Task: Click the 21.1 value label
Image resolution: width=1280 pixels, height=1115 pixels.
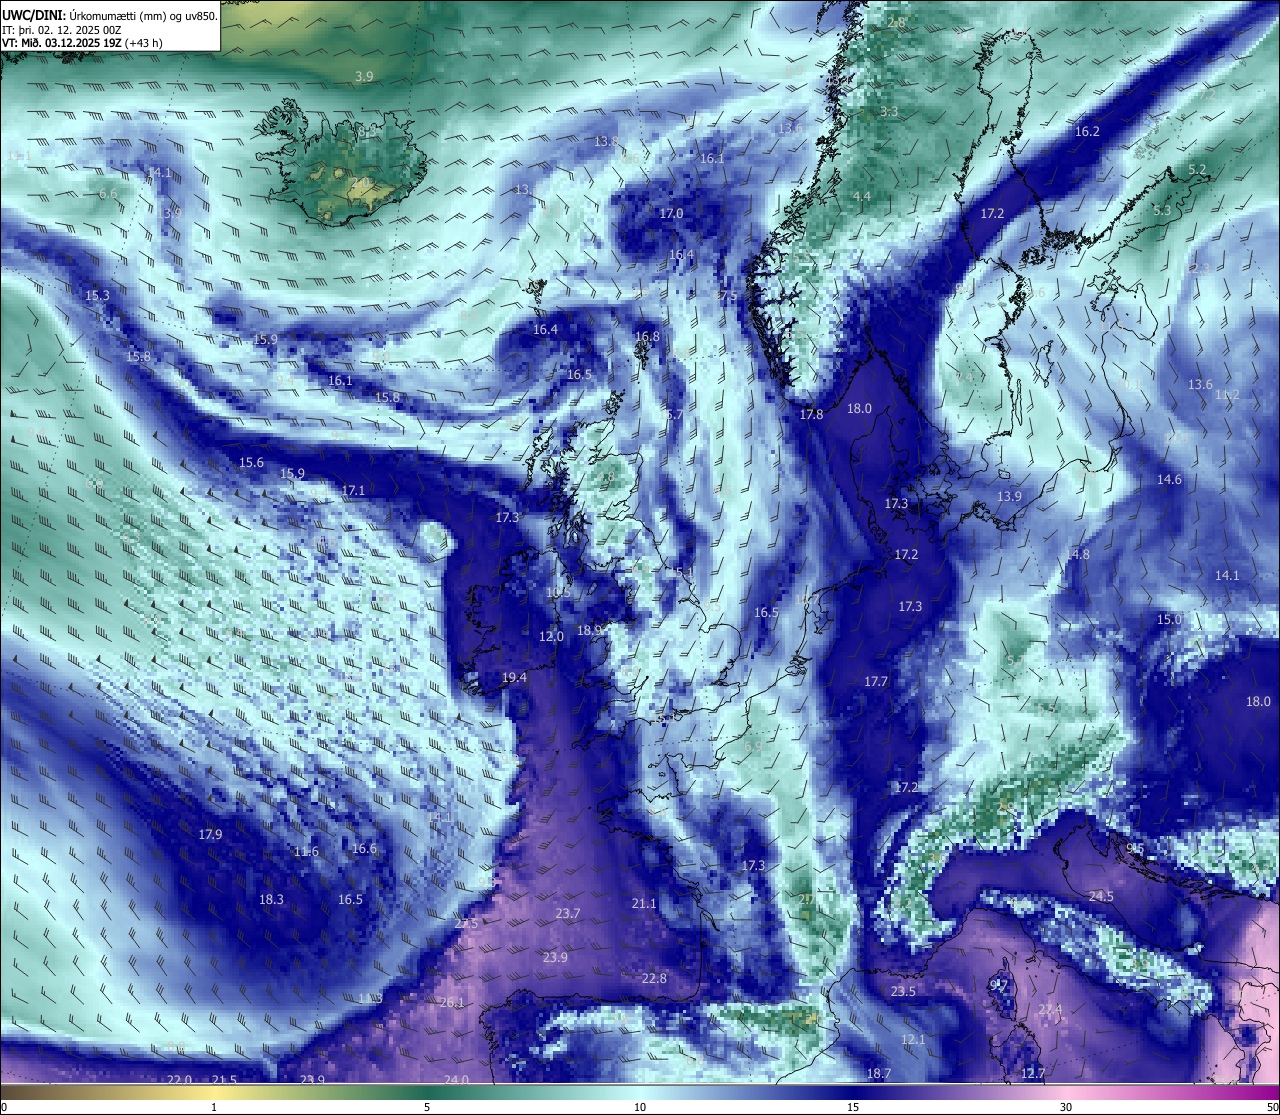Action: (644, 903)
